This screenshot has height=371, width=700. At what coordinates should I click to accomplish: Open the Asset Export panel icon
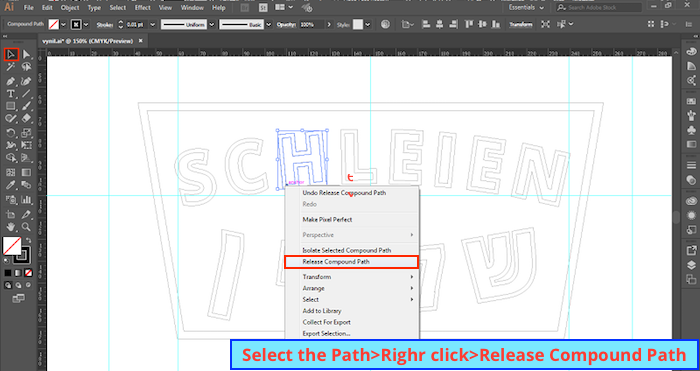691,250
